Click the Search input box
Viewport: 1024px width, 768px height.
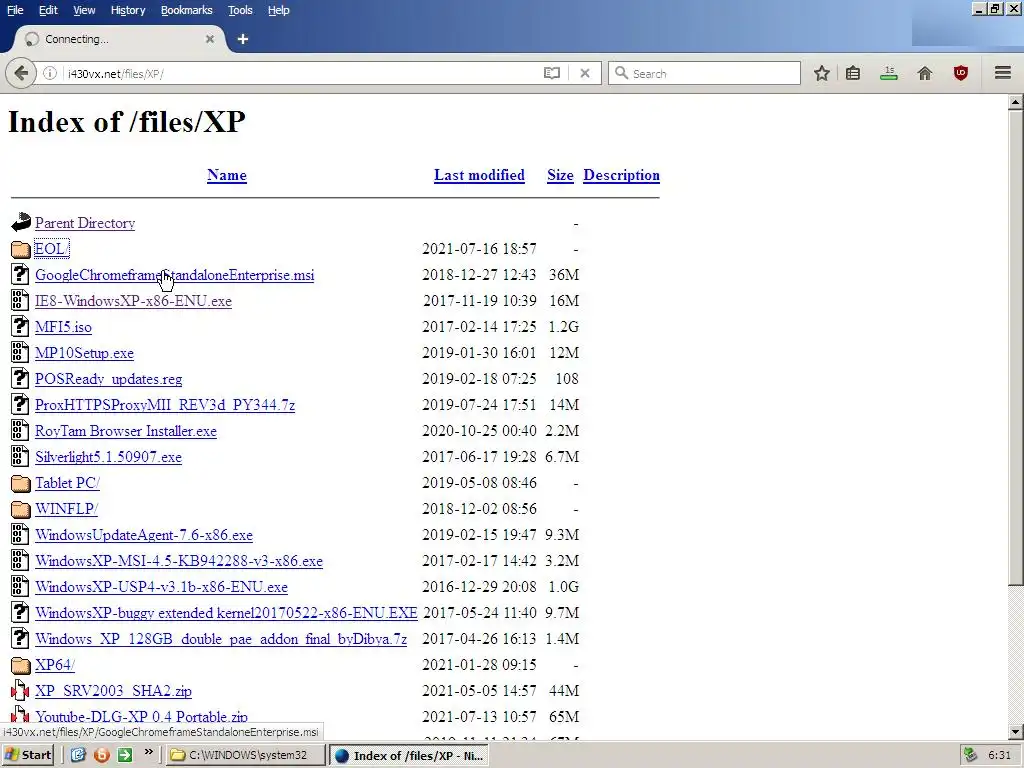pos(704,73)
